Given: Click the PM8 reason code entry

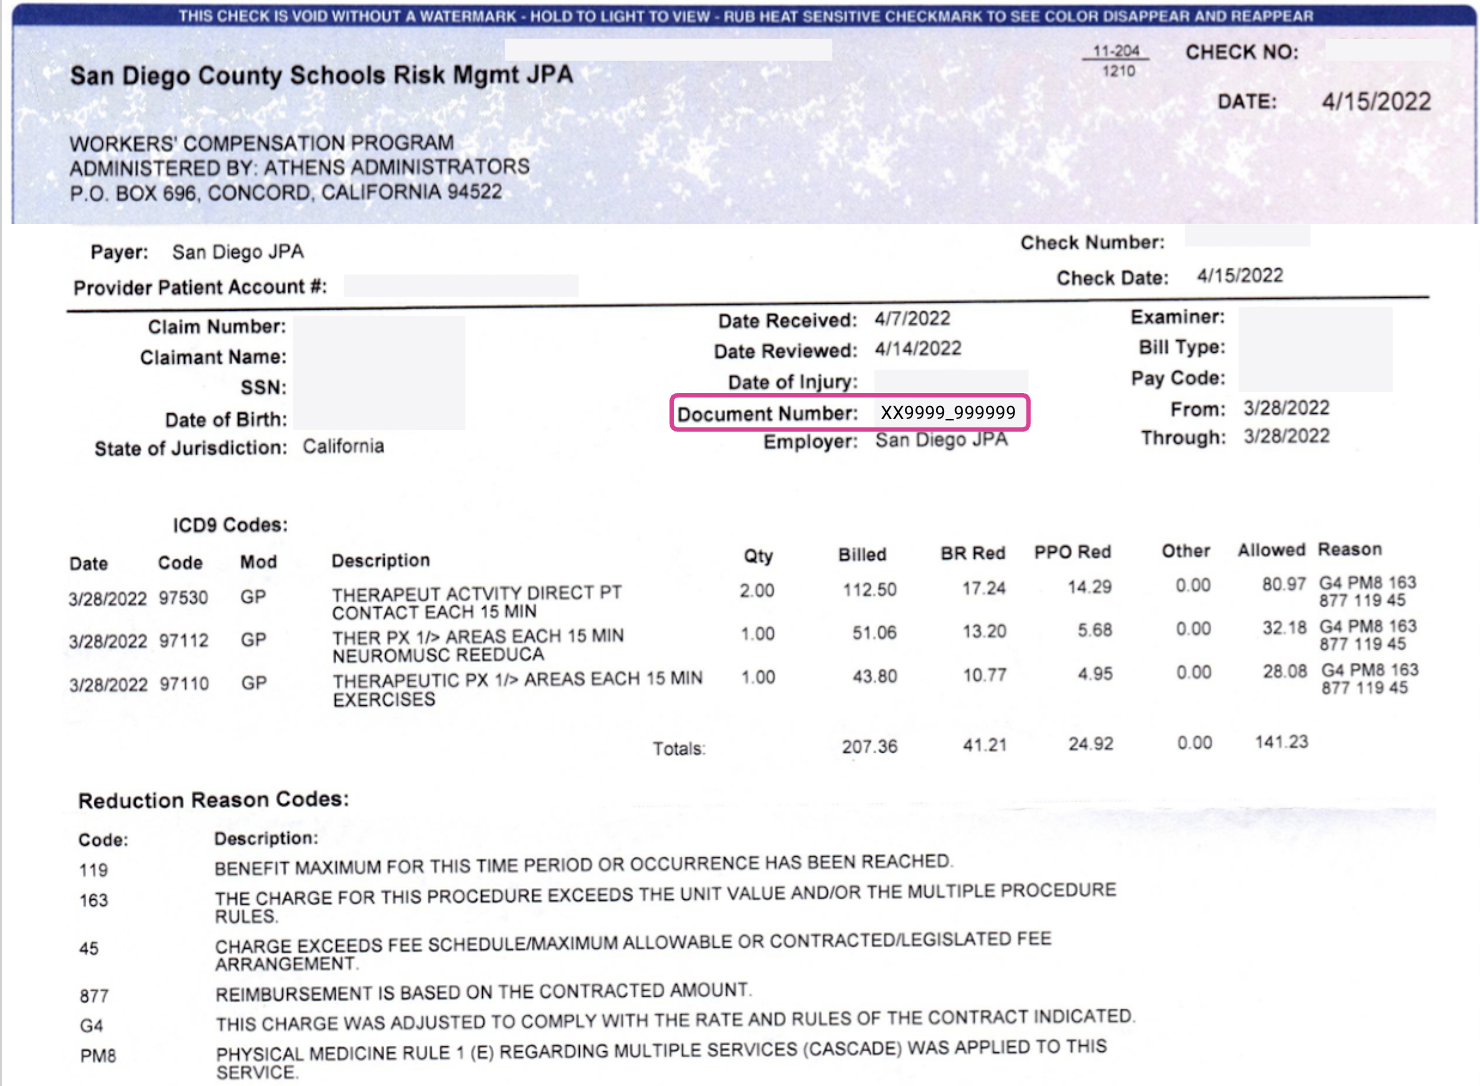Looking at the screenshot, I should [x=95, y=1055].
